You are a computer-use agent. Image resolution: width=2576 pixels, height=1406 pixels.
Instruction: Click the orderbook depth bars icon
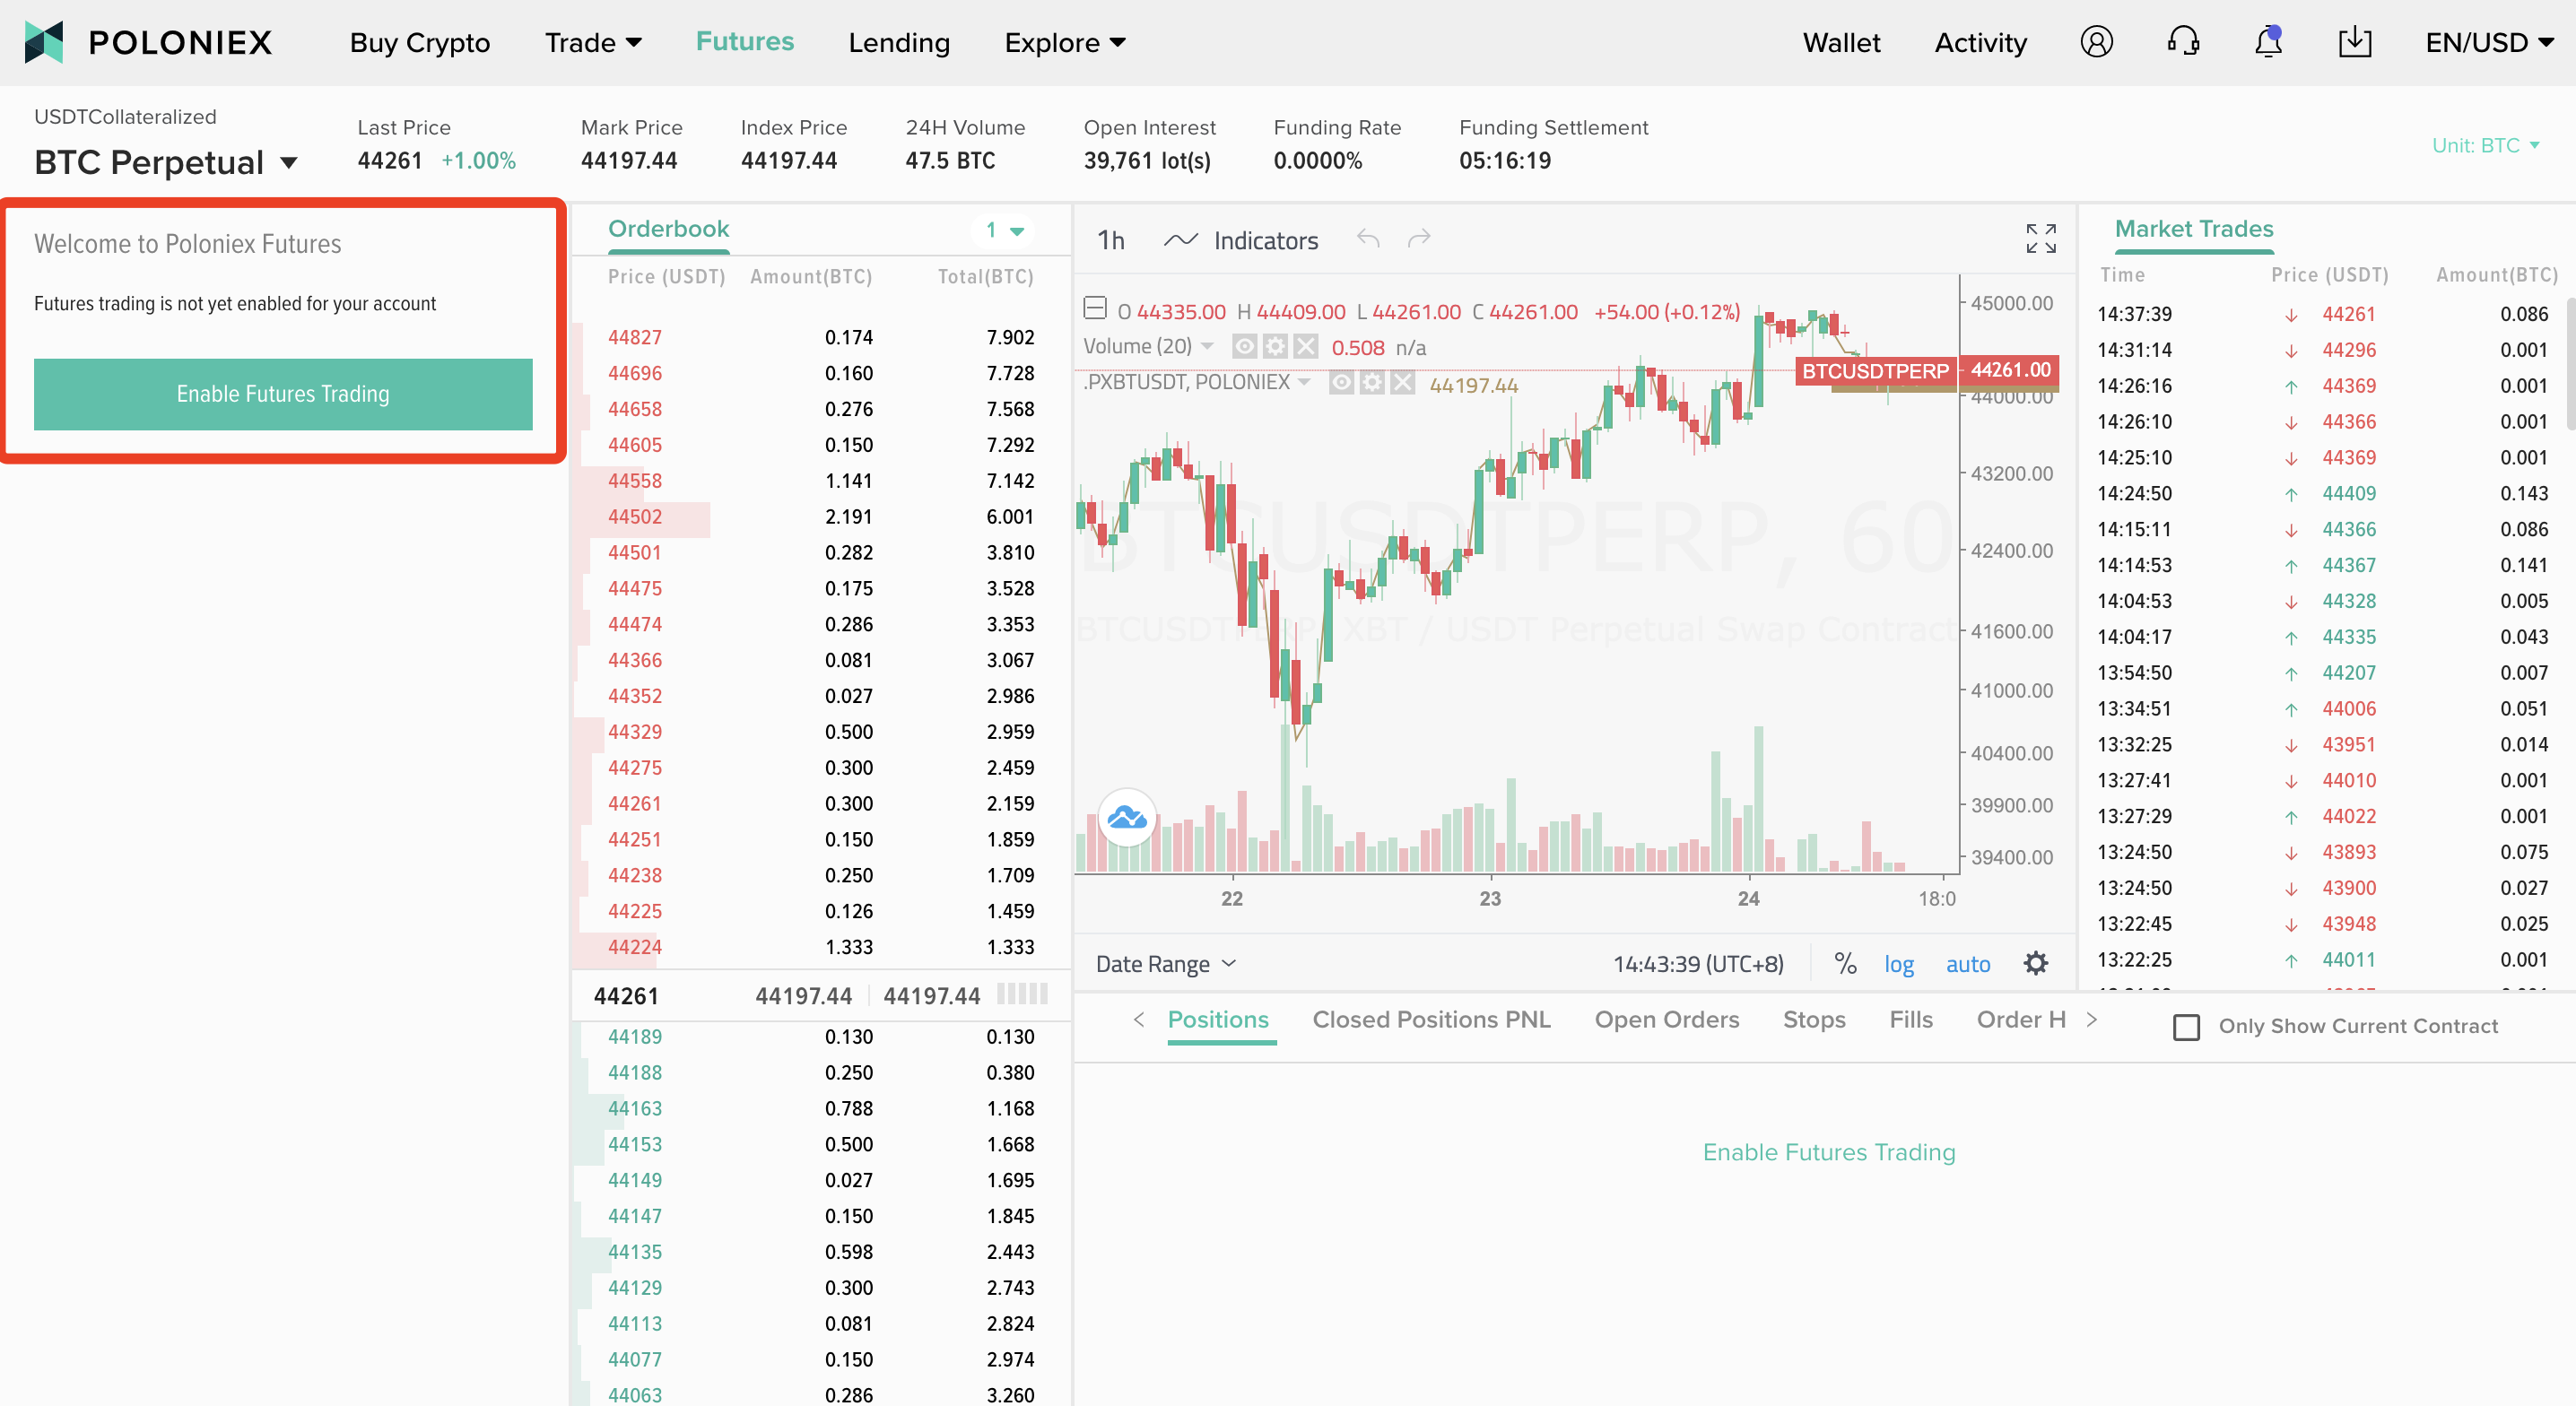point(1022,995)
